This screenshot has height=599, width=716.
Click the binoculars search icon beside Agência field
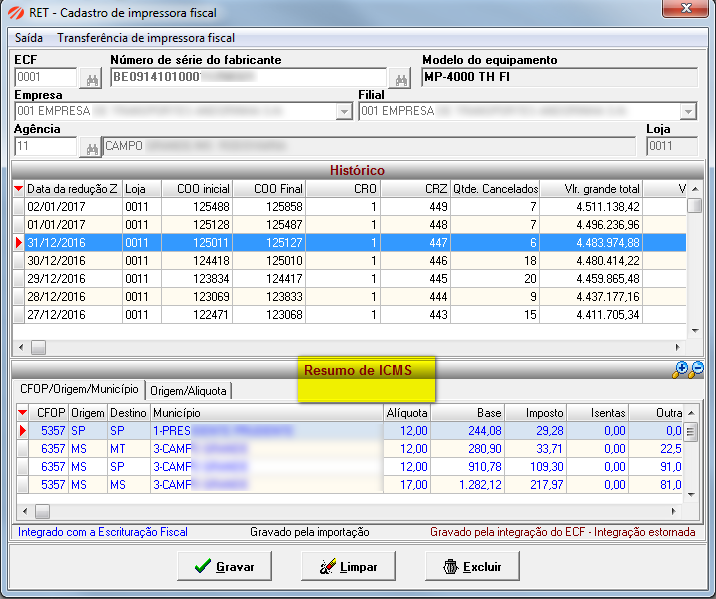point(91,147)
